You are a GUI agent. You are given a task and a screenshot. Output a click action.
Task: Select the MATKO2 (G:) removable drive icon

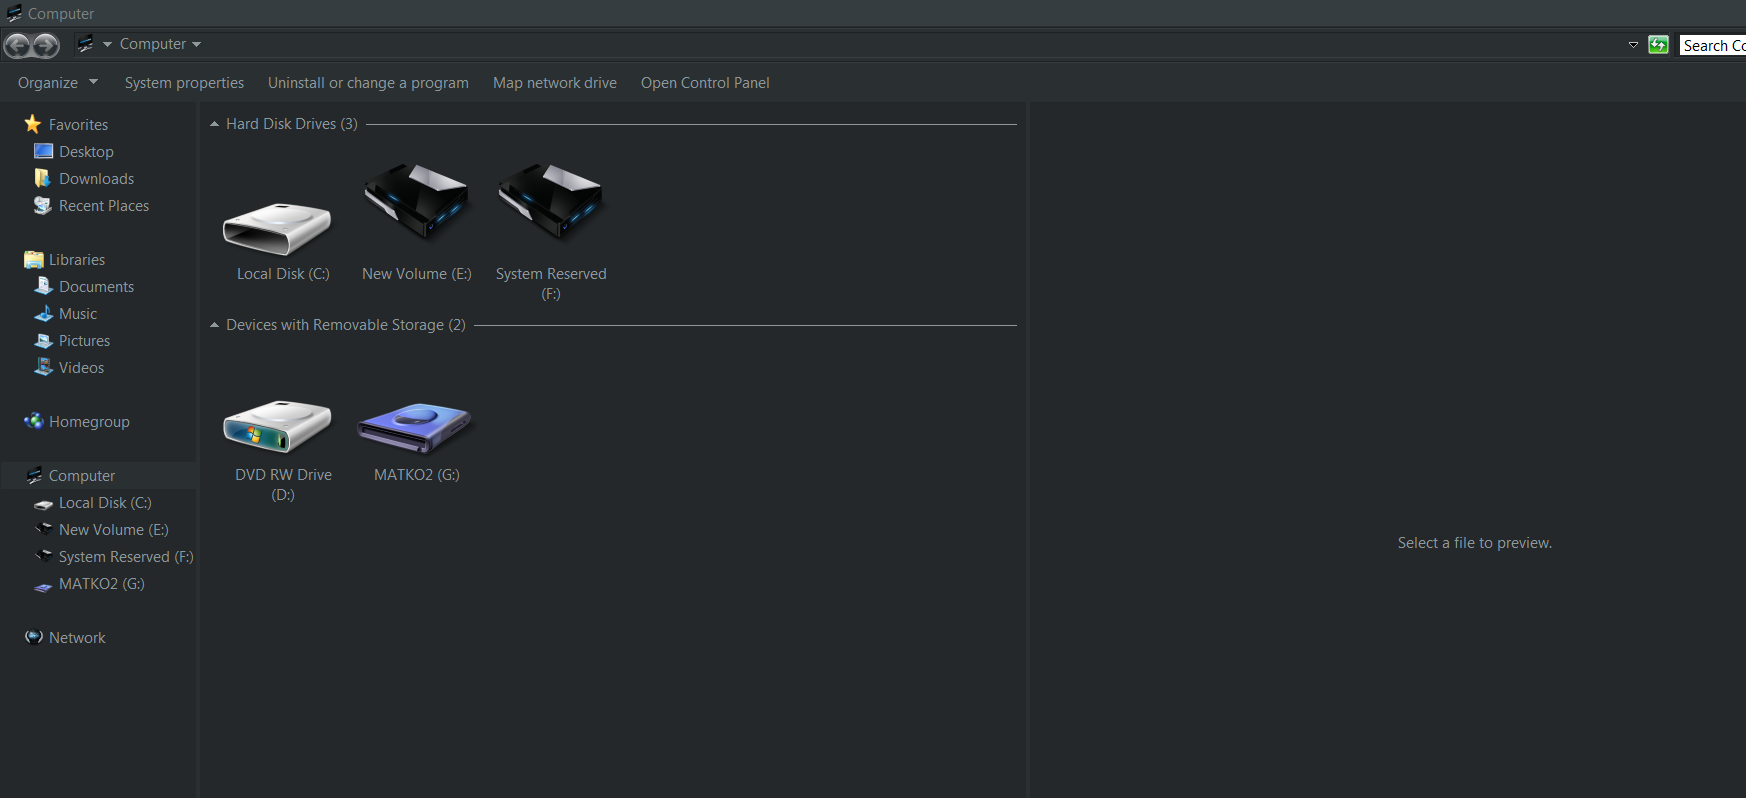pos(414,426)
